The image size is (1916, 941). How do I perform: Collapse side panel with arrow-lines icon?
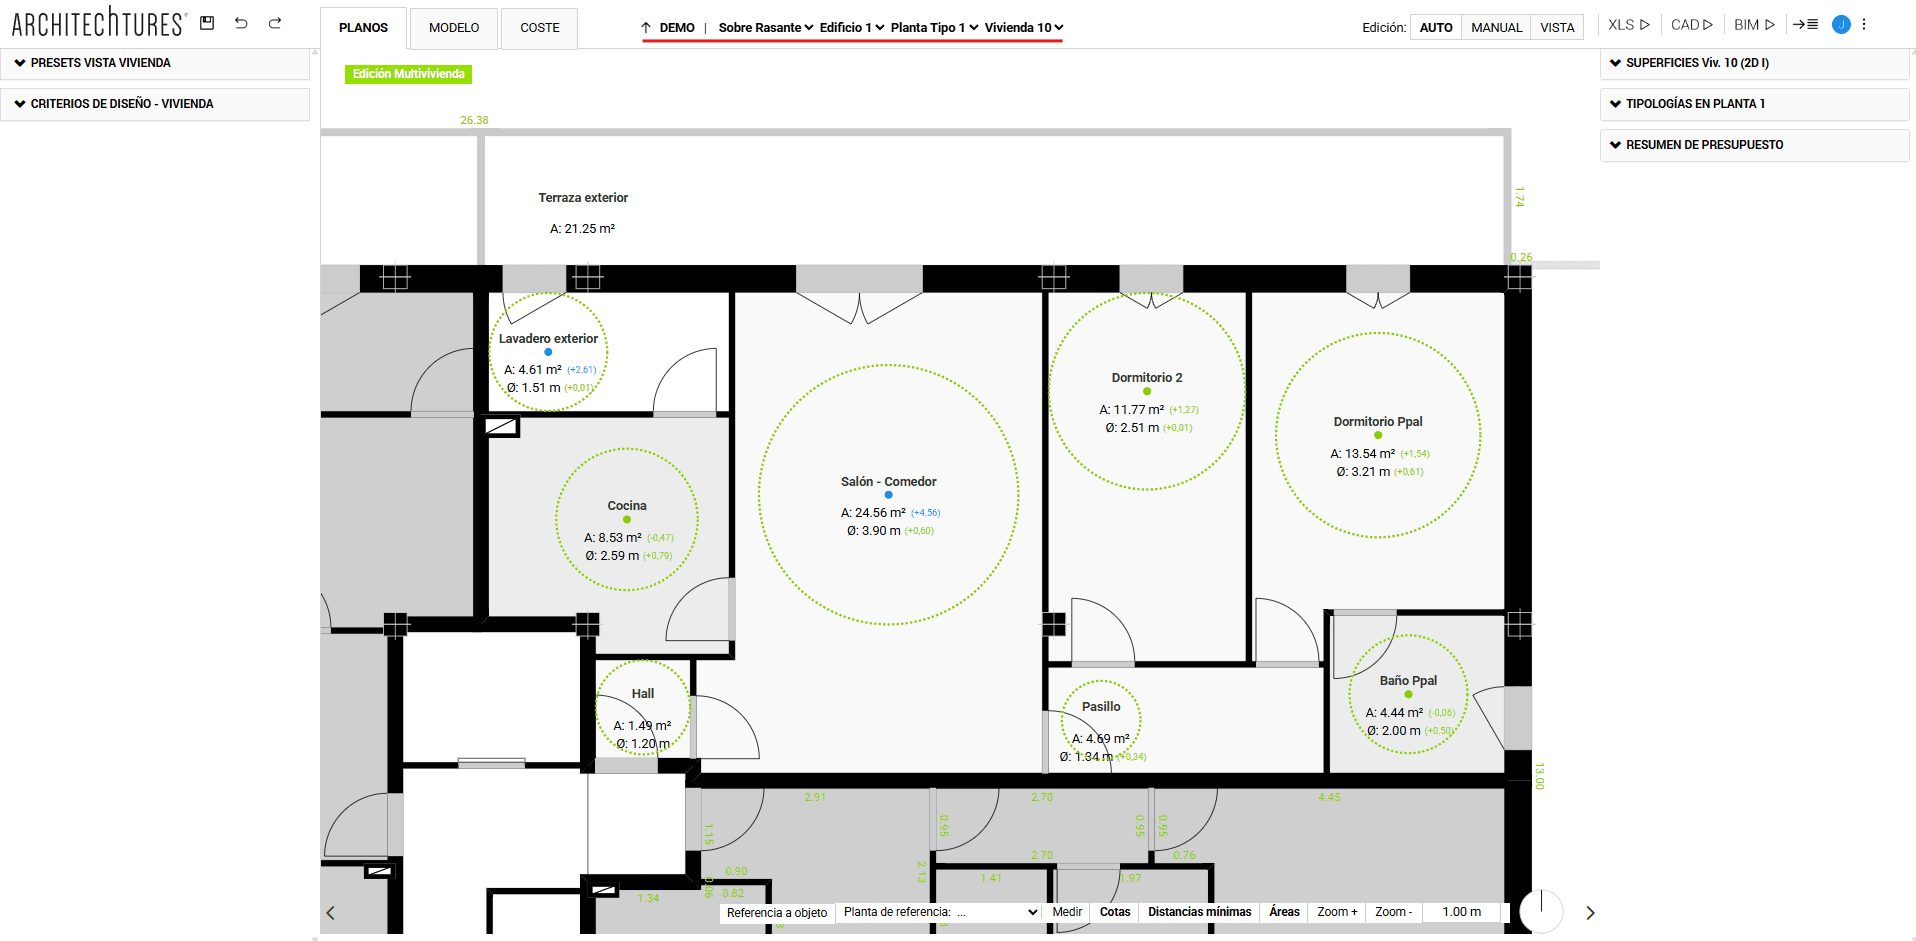[x=1805, y=25]
